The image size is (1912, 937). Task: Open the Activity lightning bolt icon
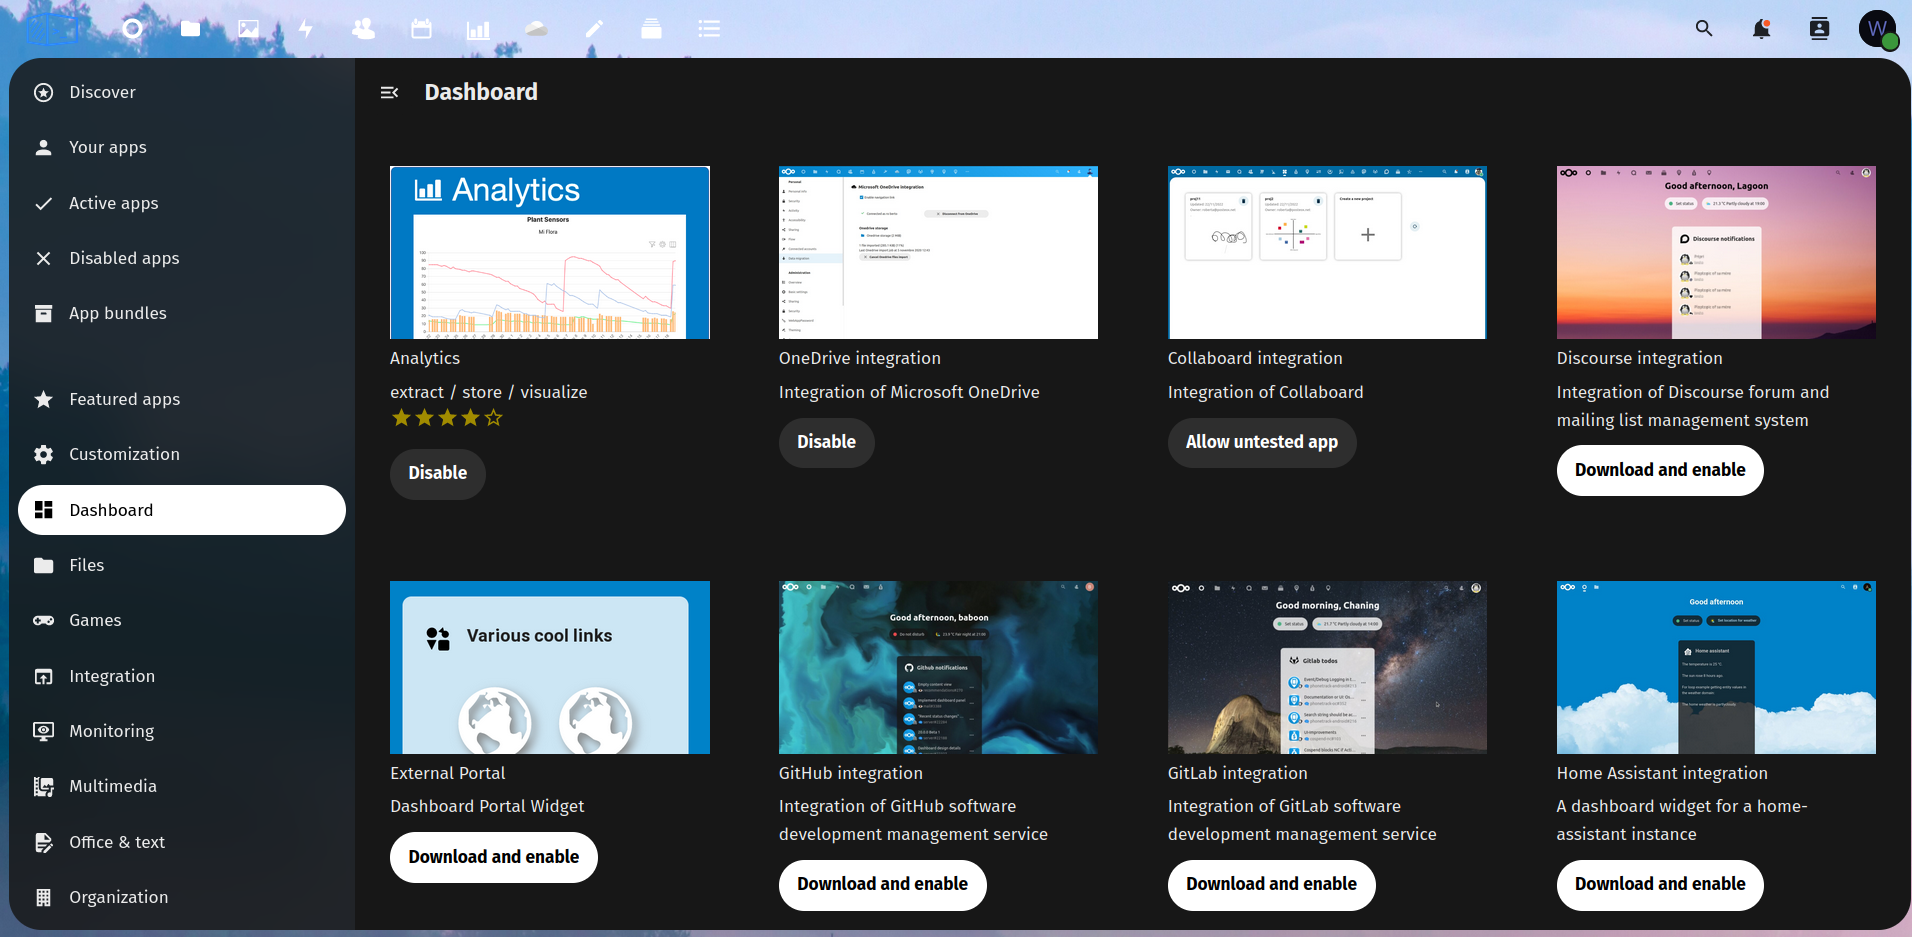pyautogui.click(x=306, y=29)
